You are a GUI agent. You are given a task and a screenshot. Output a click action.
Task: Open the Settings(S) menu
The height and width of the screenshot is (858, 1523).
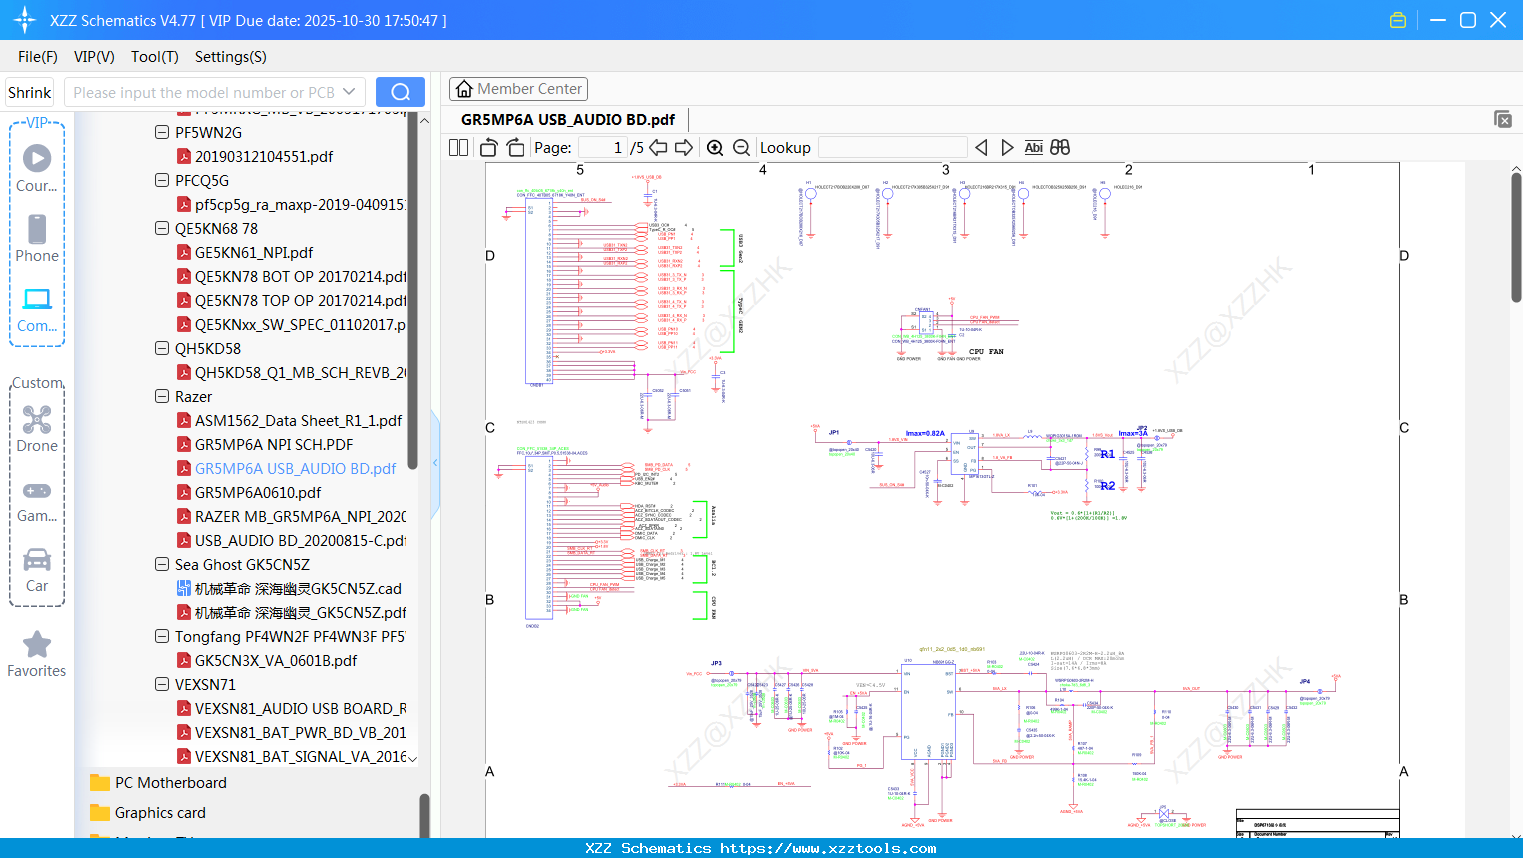coord(230,57)
